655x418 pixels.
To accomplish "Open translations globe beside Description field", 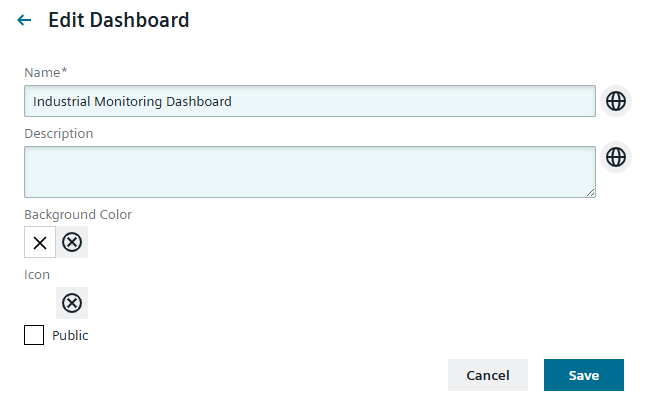I will [616, 157].
